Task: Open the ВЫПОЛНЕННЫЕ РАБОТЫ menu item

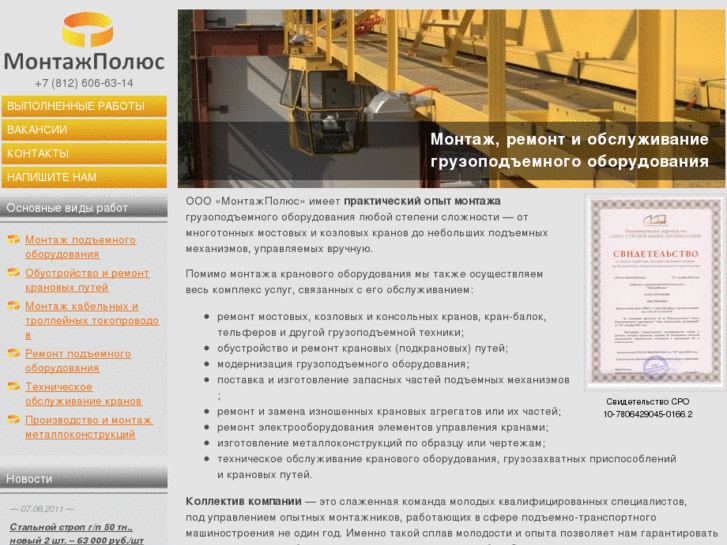Action: 84,106
